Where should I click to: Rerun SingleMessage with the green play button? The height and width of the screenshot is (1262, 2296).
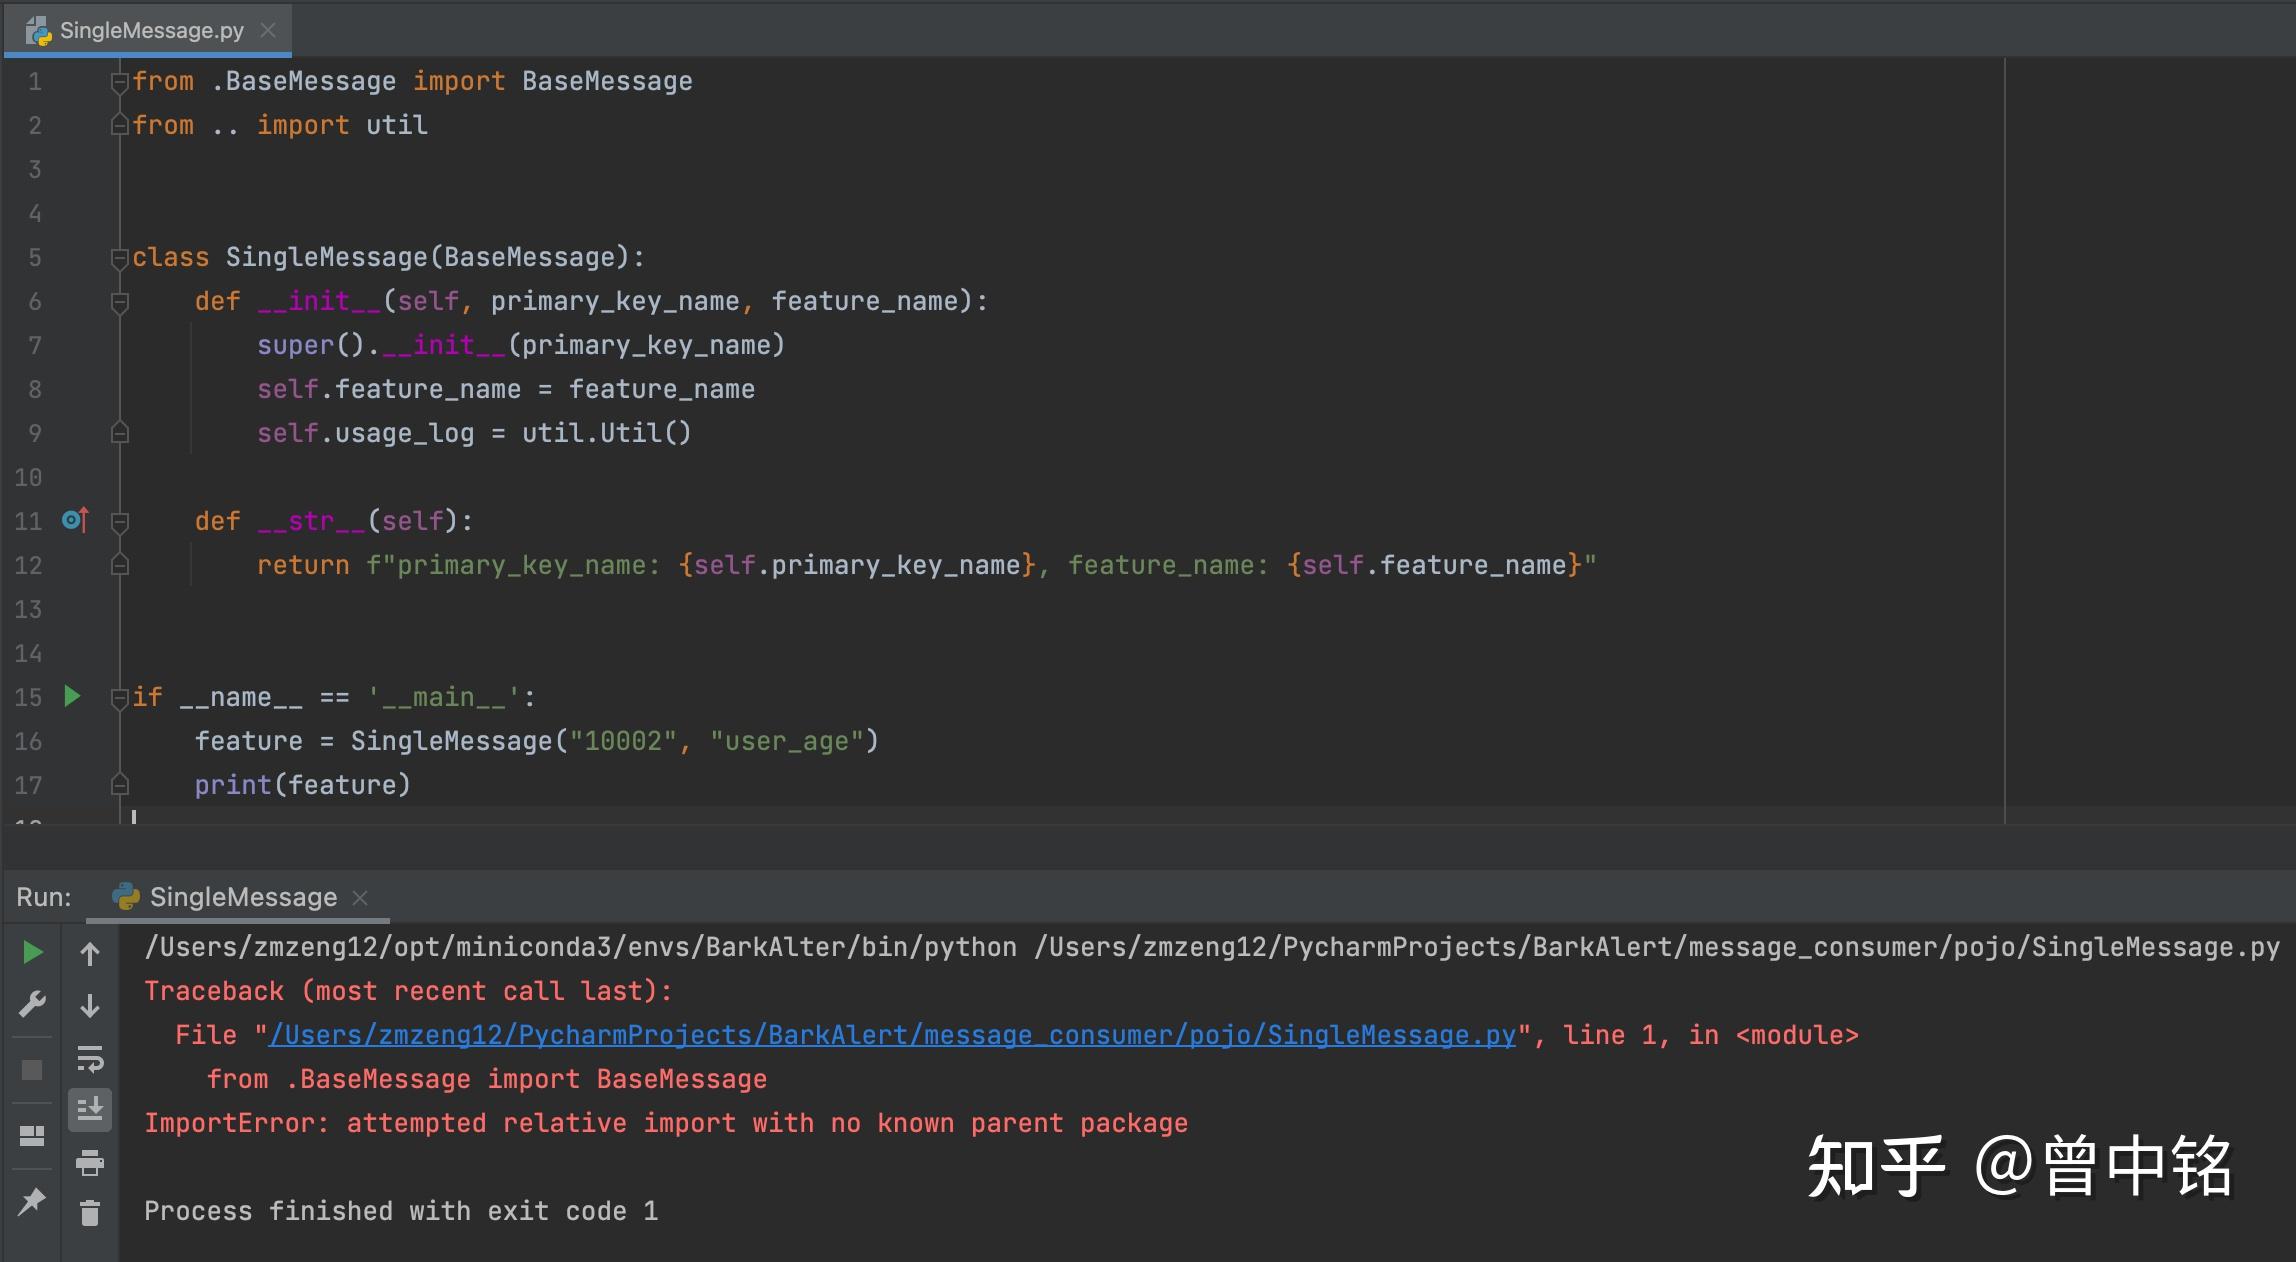click(32, 953)
